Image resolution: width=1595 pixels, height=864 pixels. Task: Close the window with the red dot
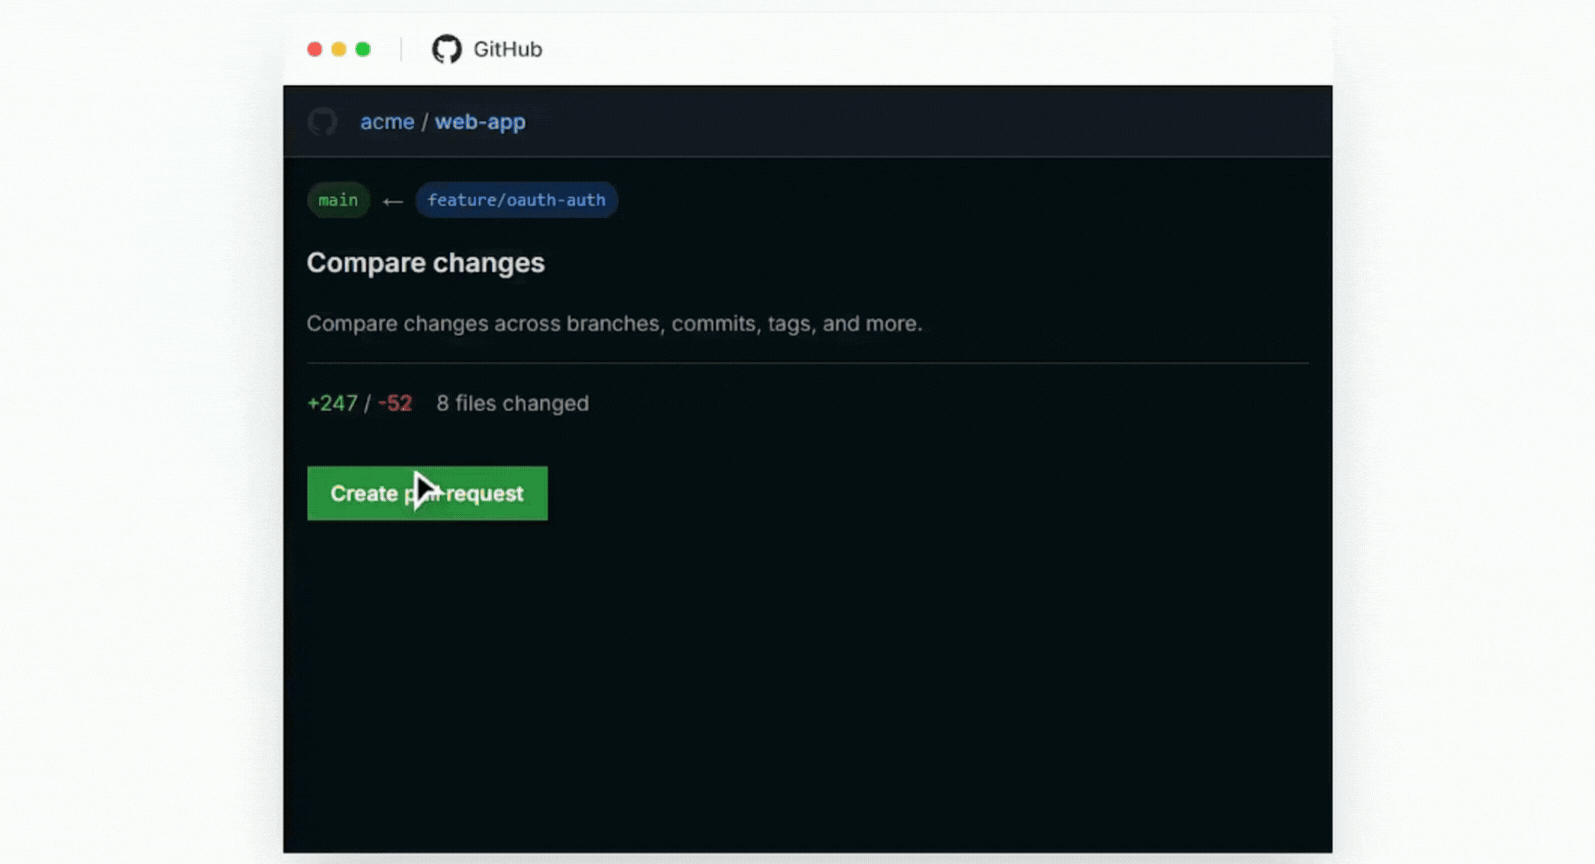pyautogui.click(x=314, y=49)
